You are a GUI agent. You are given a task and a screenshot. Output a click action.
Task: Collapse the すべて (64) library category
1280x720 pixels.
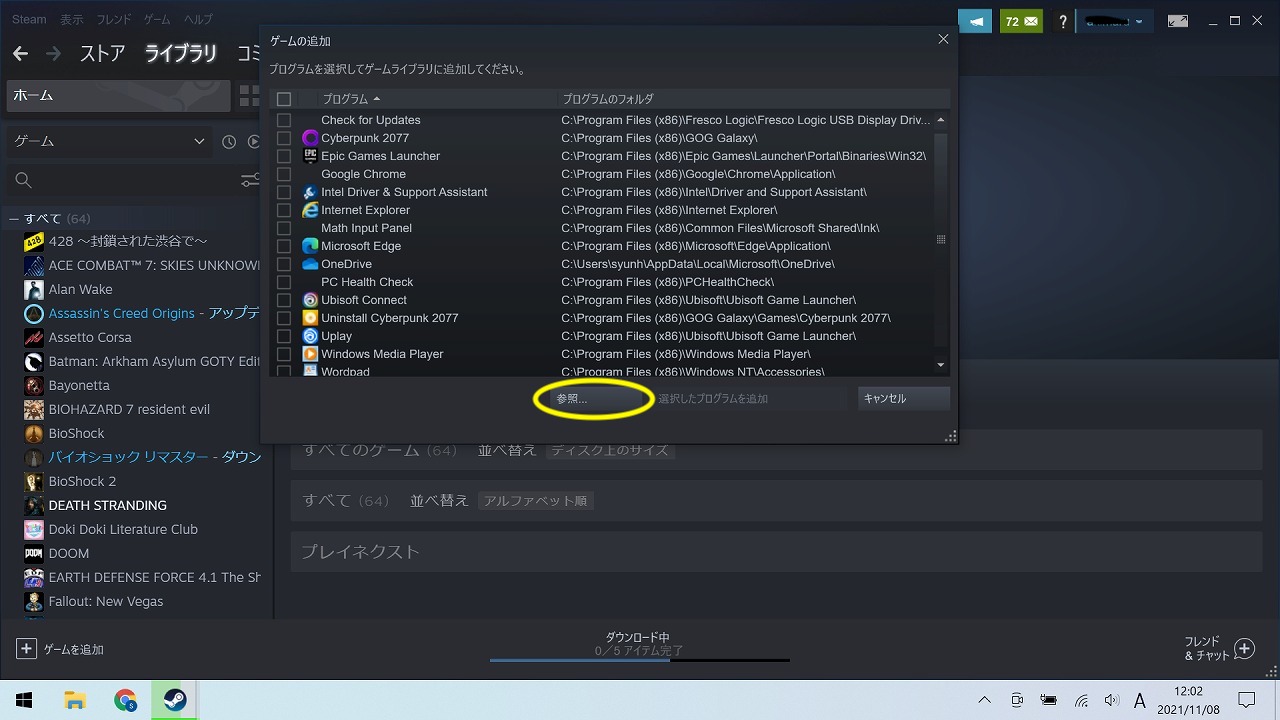[x=14, y=218]
